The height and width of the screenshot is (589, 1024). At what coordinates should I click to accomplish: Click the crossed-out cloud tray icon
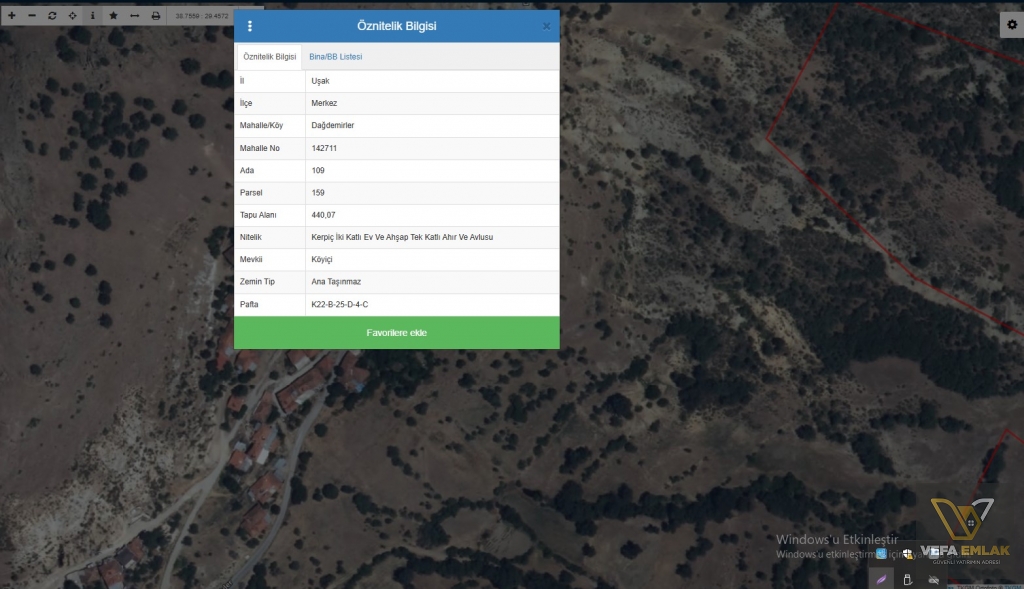pyautogui.click(x=933, y=579)
